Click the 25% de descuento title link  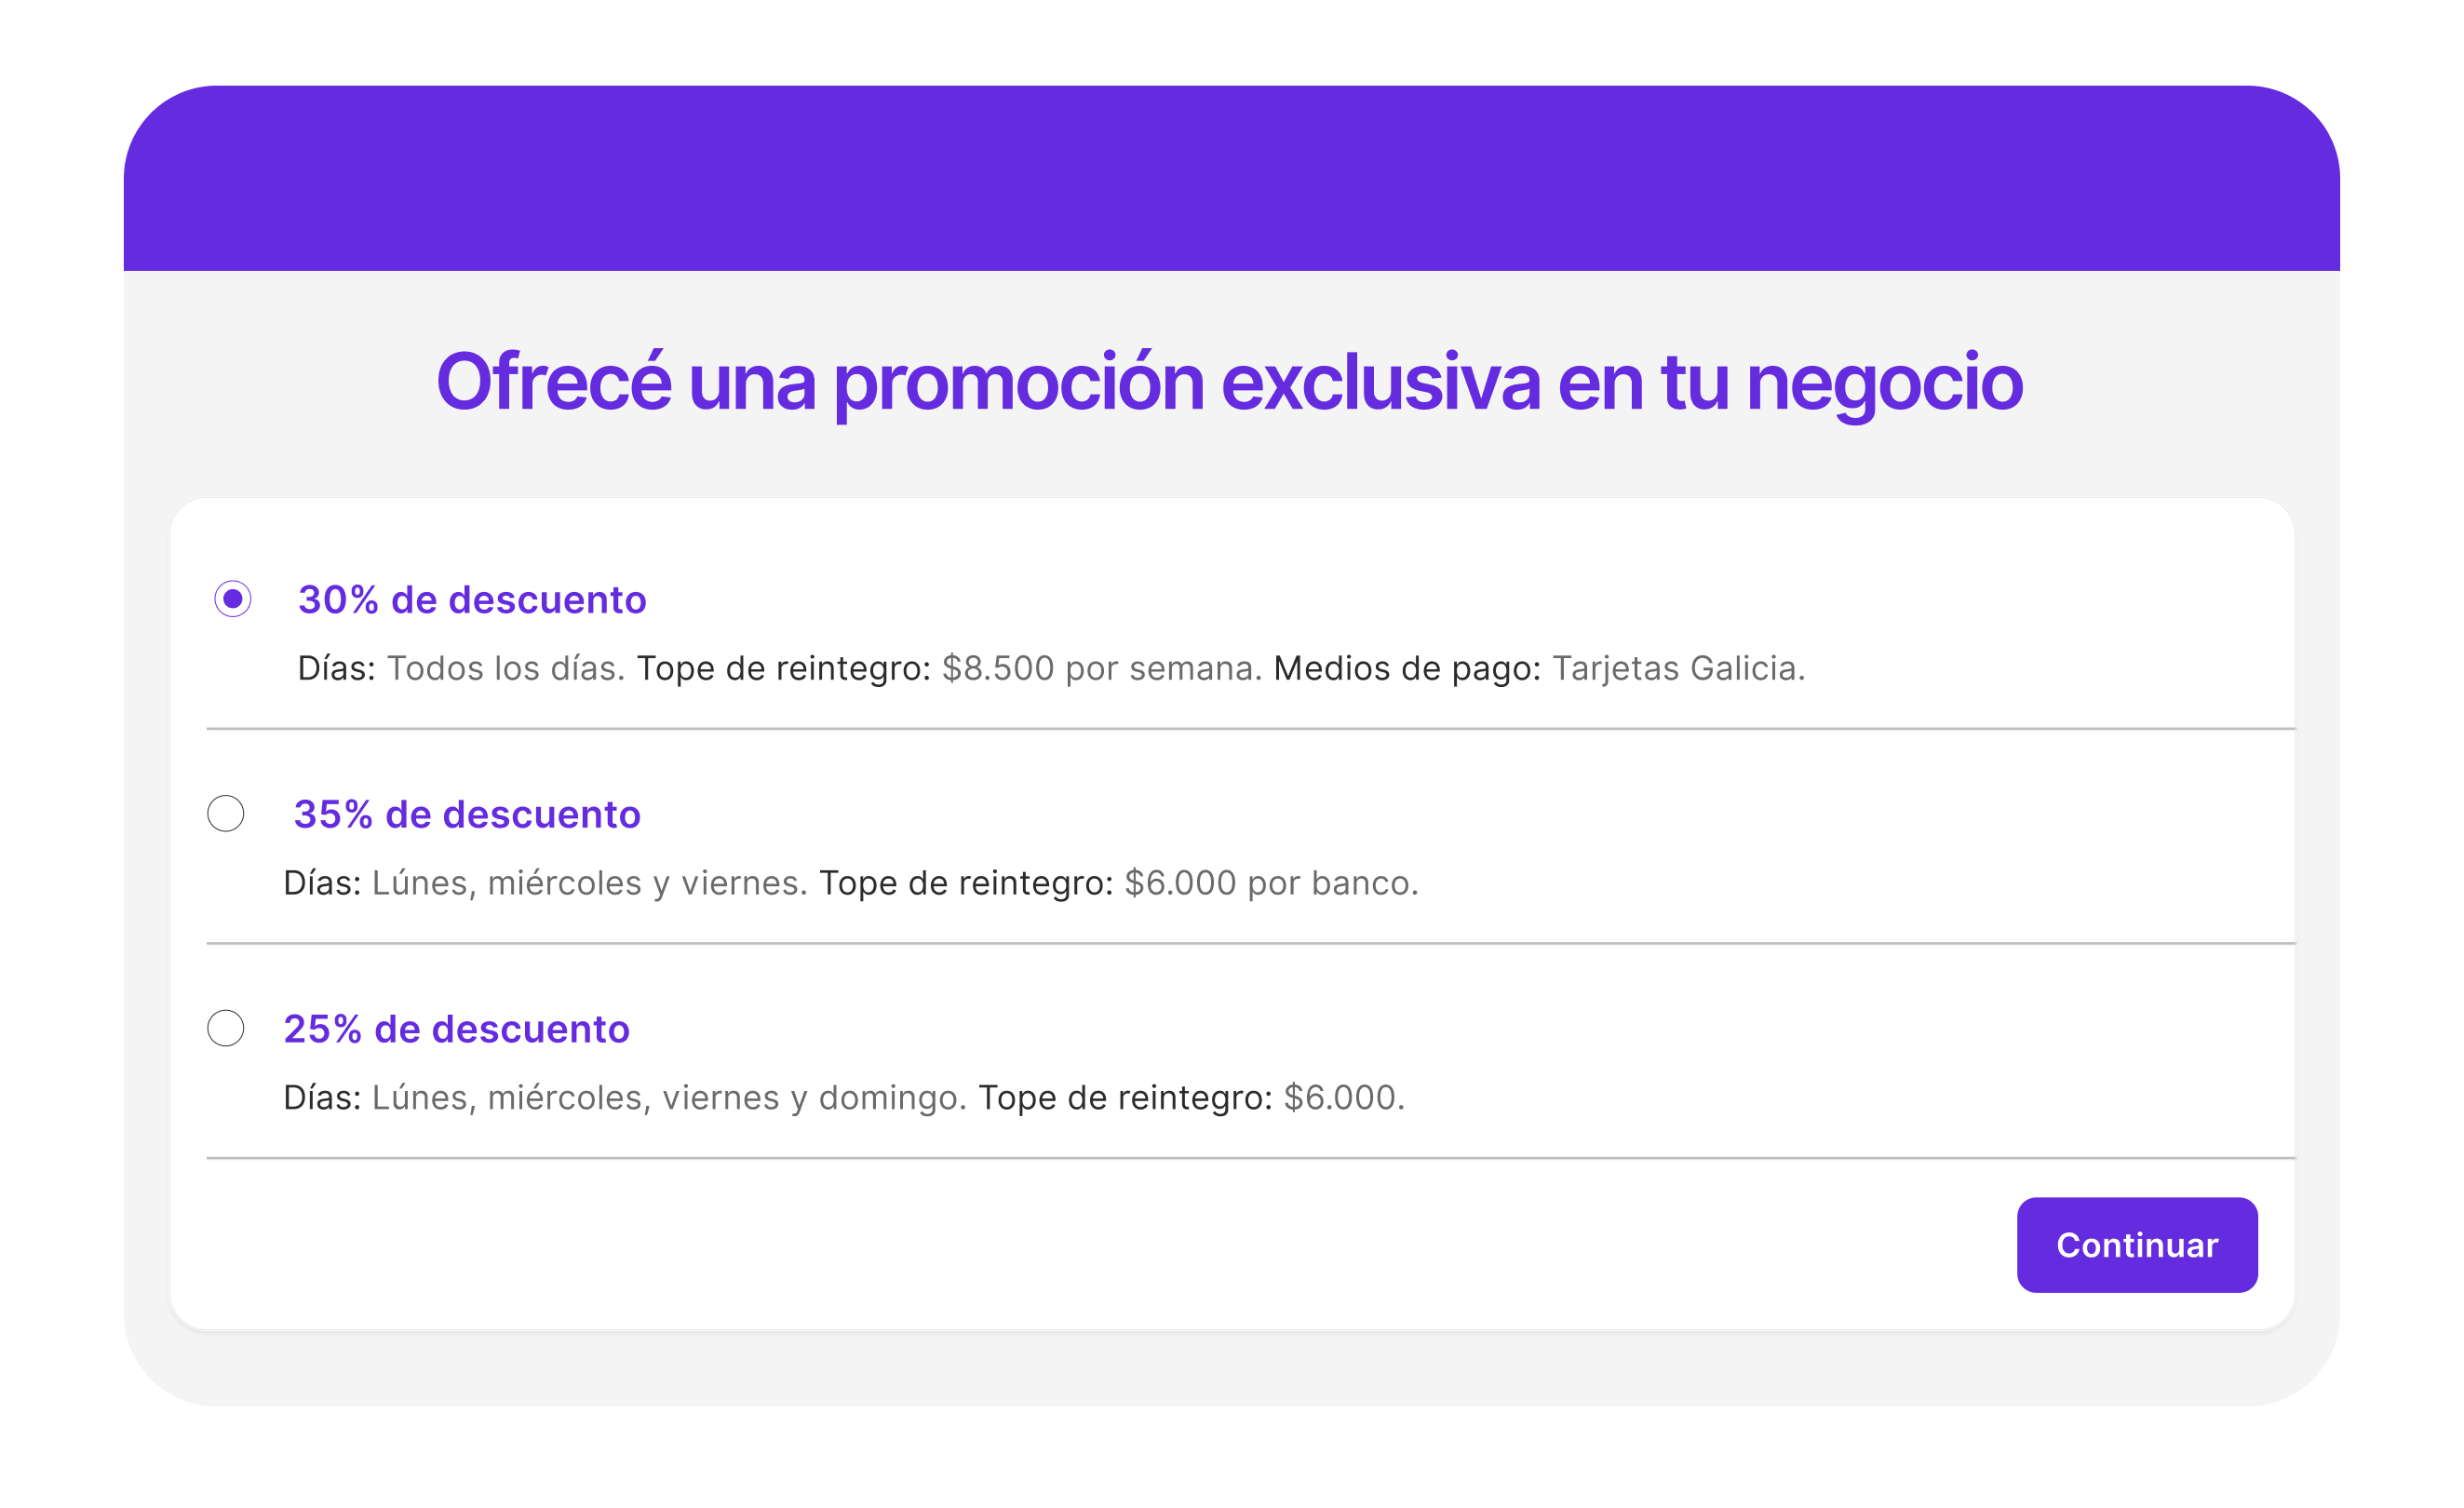click(457, 1029)
